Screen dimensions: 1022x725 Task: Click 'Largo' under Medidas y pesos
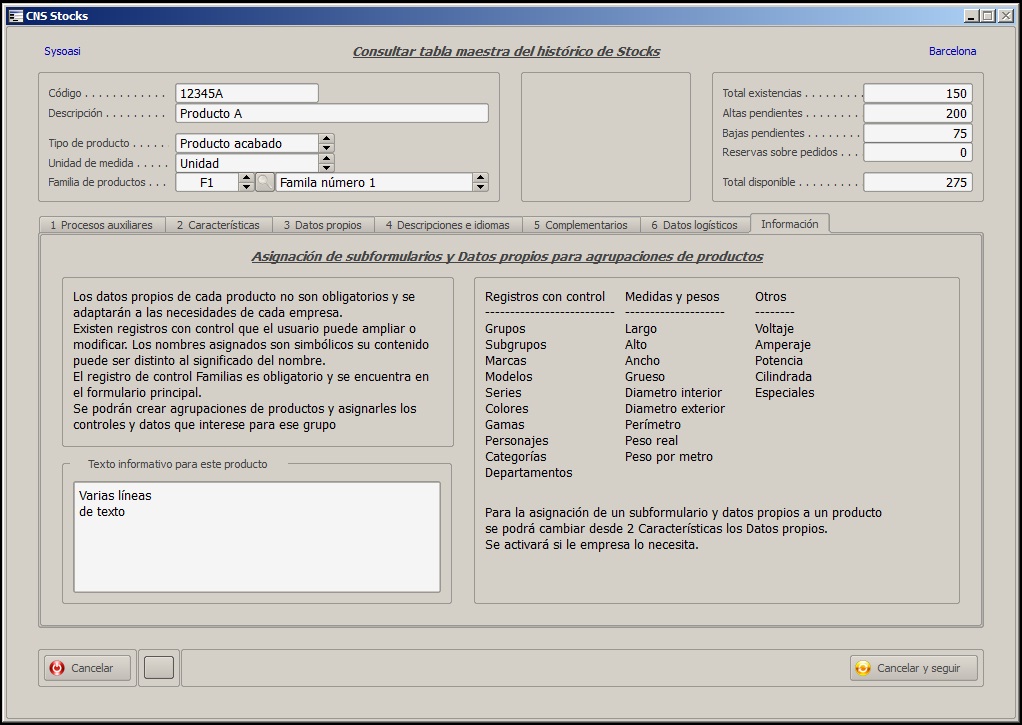641,329
